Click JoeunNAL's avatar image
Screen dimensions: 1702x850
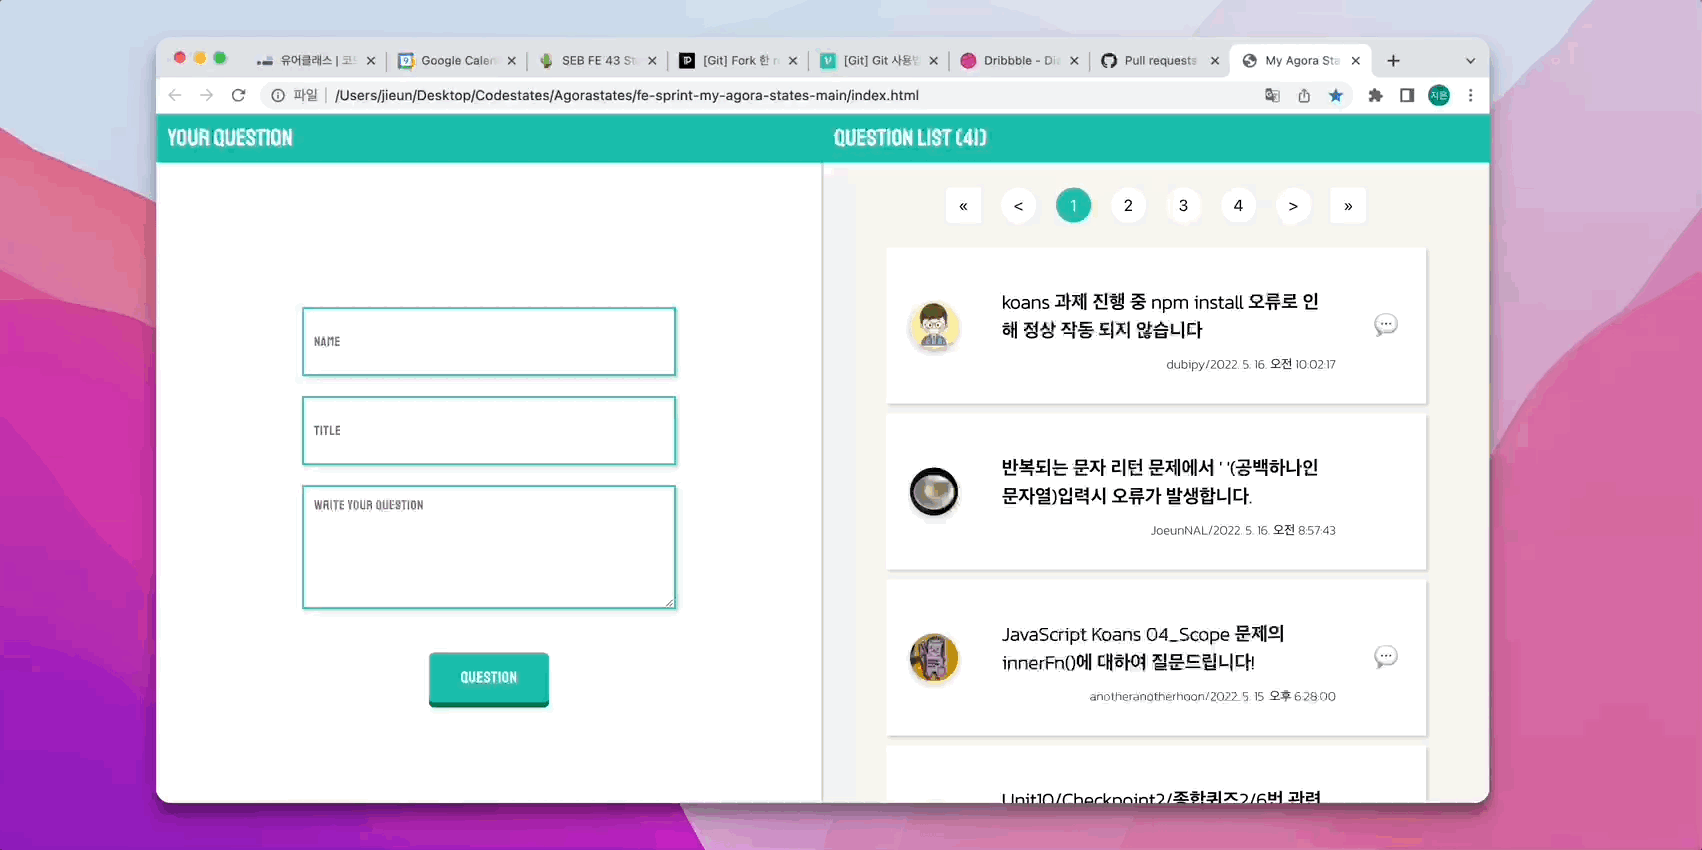pyautogui.click(x=934, y=492)
